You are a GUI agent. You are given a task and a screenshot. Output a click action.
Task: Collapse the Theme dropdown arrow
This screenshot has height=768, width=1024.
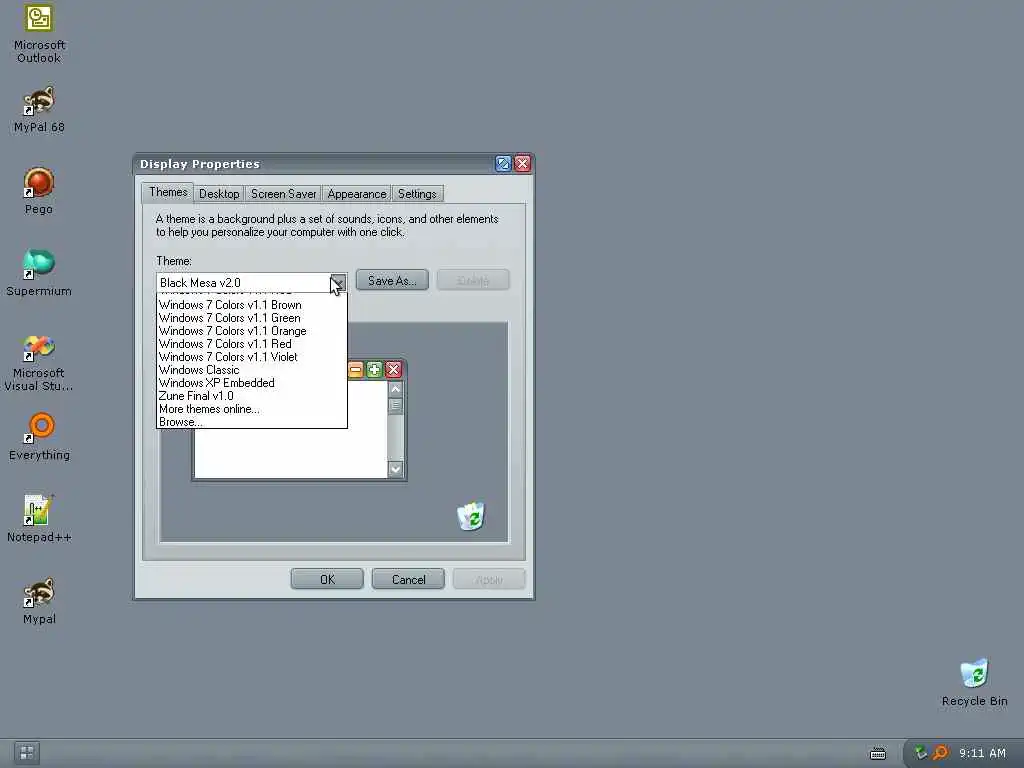point(338,282)
